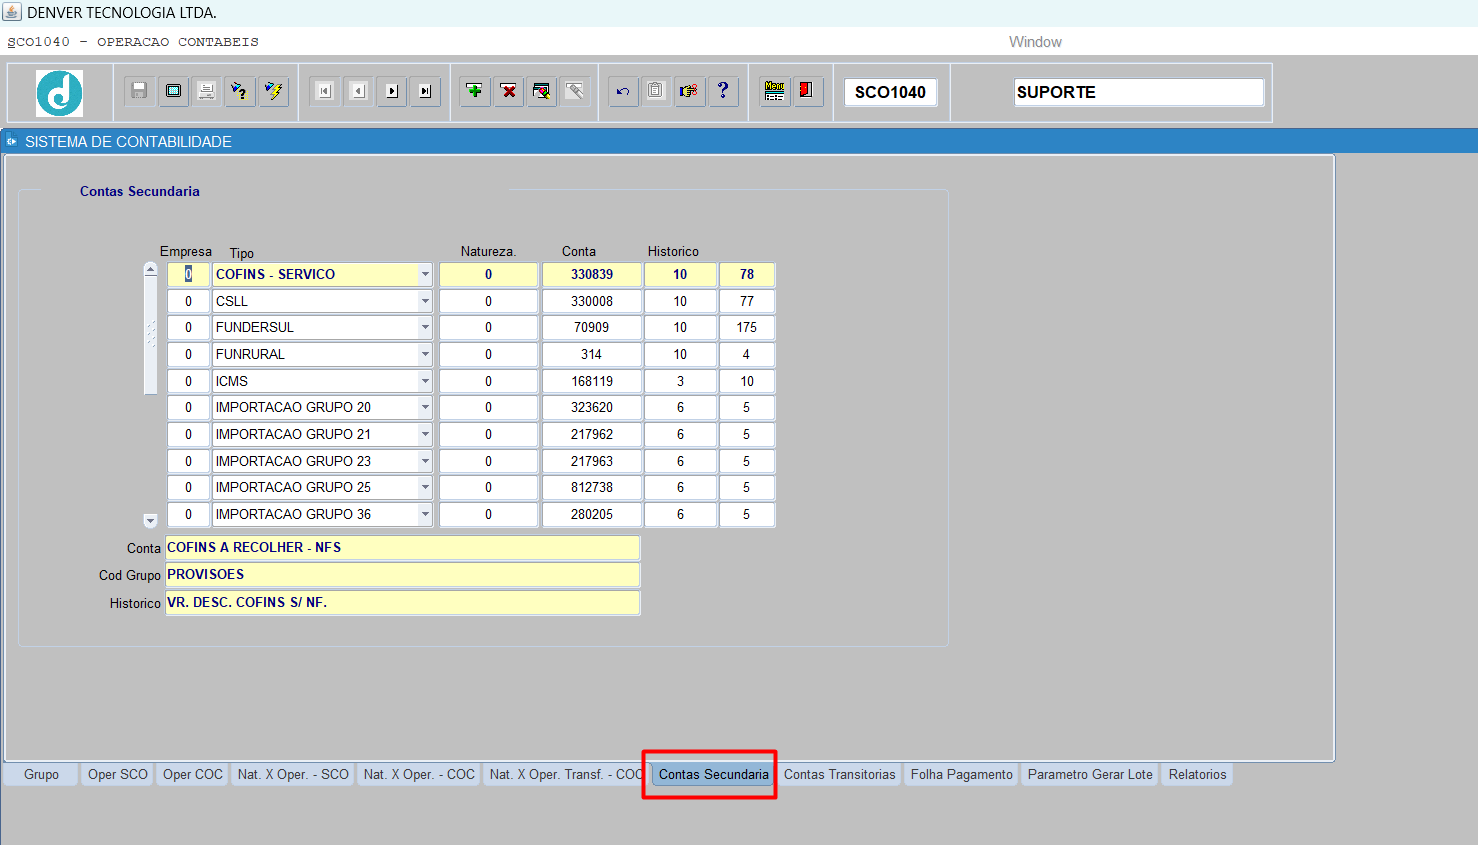Open FUNRURAL Tipo dropdown arrow

click(425, 354)
